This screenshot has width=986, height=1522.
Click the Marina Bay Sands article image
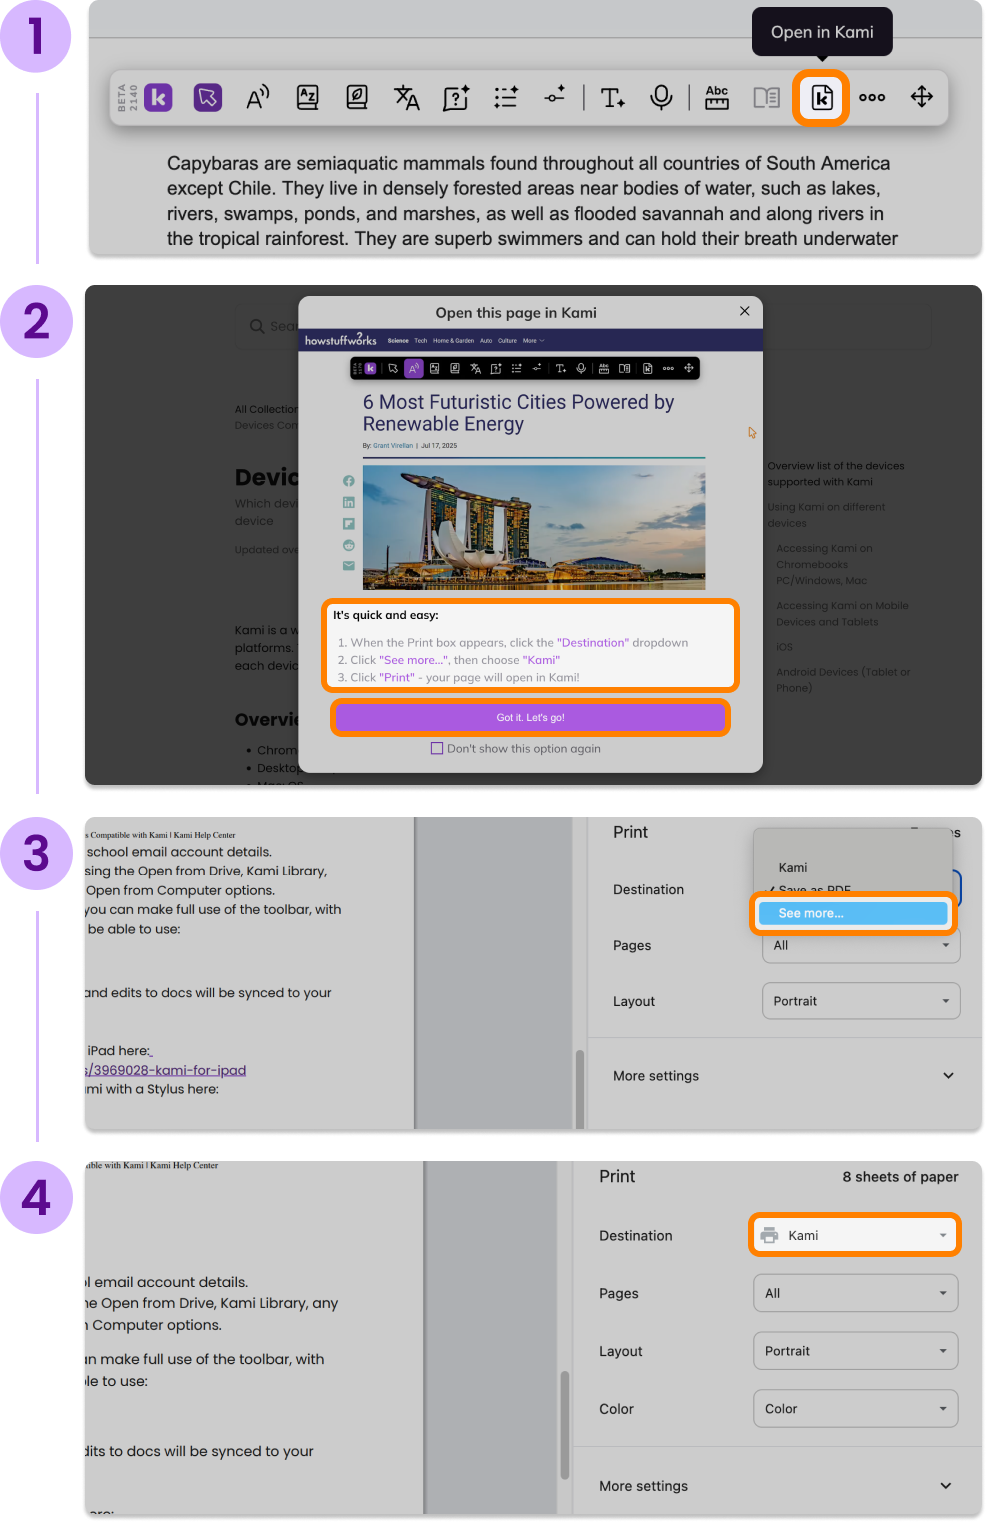[534, 527]
